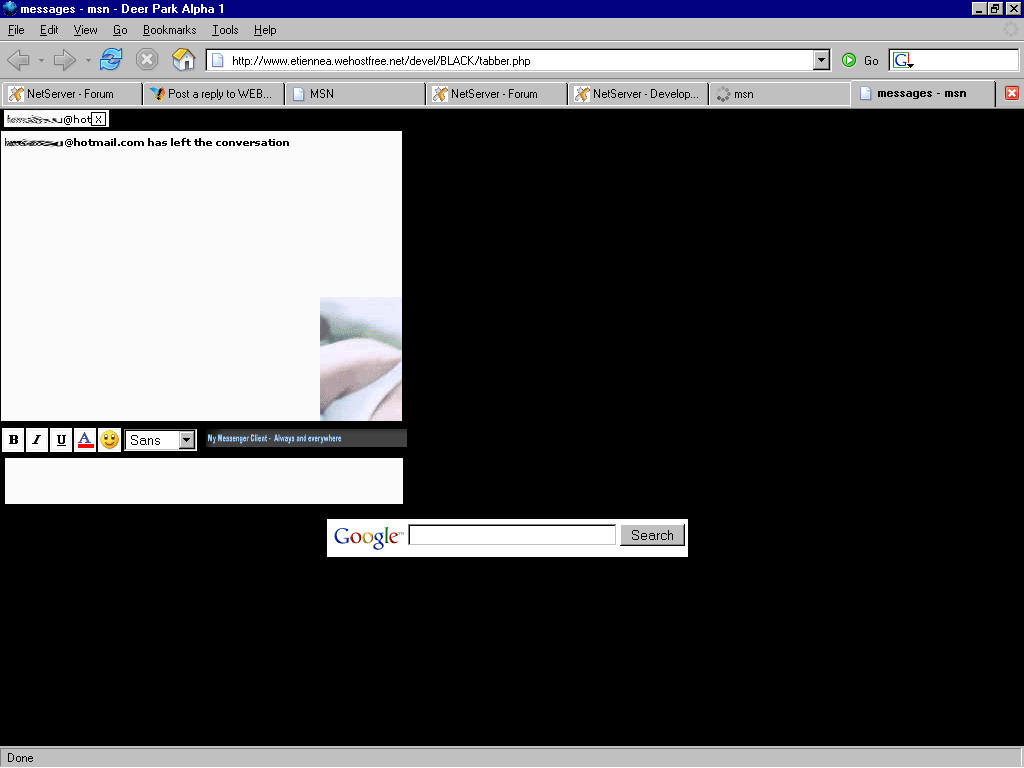Open the Forward button history dropdown
Viewport: 1024px width, 768px height.
88,61
